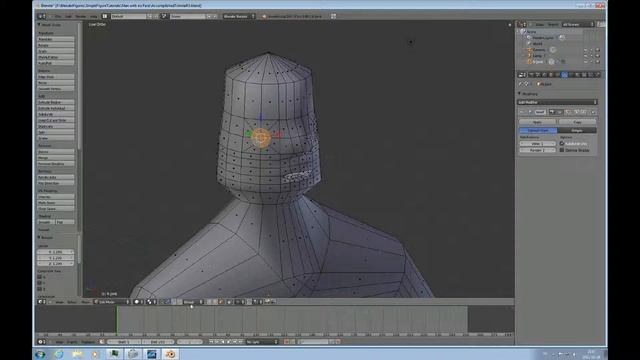This screenshot has height=360, width=640.
Task: Click the timeline Start frame field
Action: click(123, 342)
